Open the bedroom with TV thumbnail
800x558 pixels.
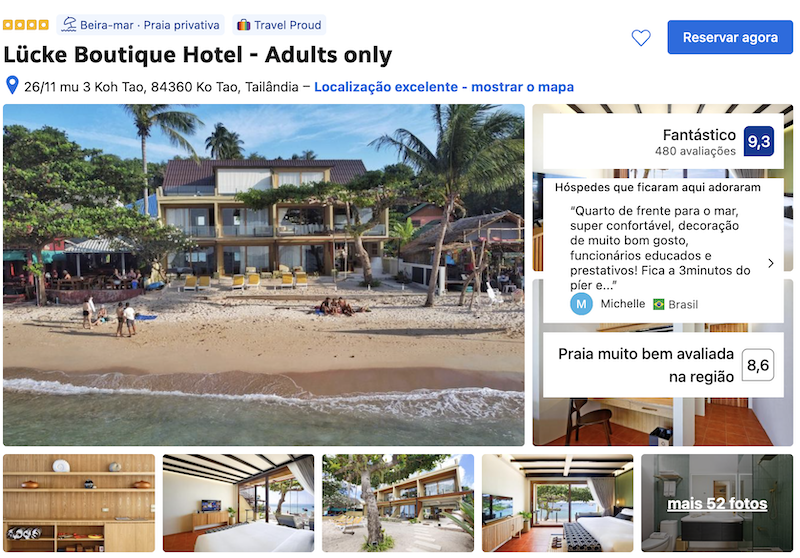click(239, 503)
